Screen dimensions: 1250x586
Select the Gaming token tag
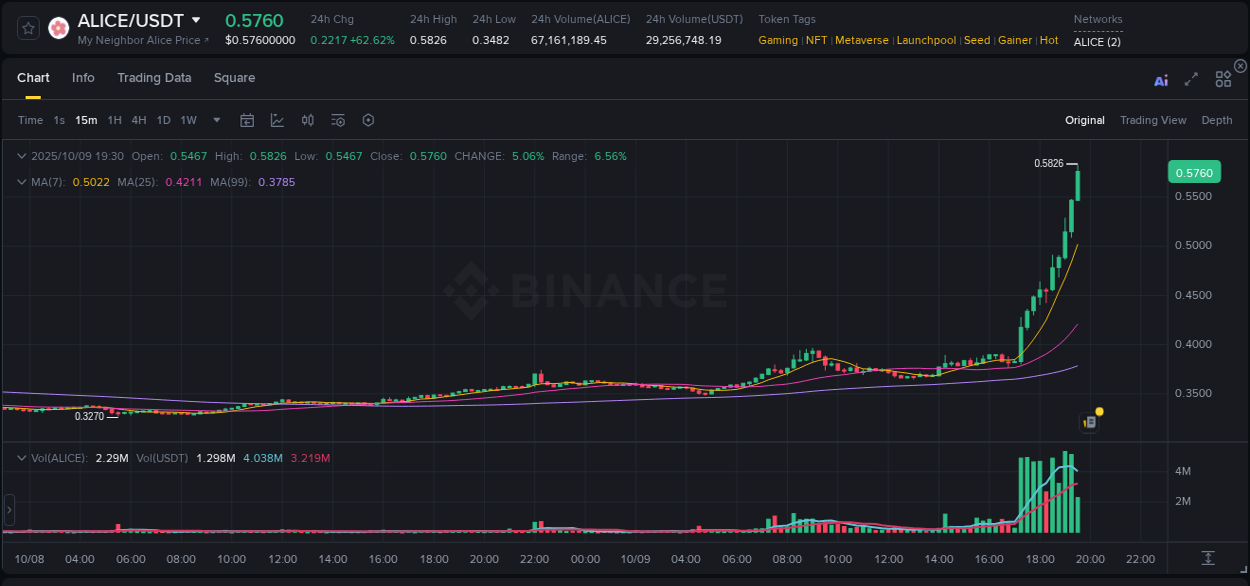pos(777,40)
